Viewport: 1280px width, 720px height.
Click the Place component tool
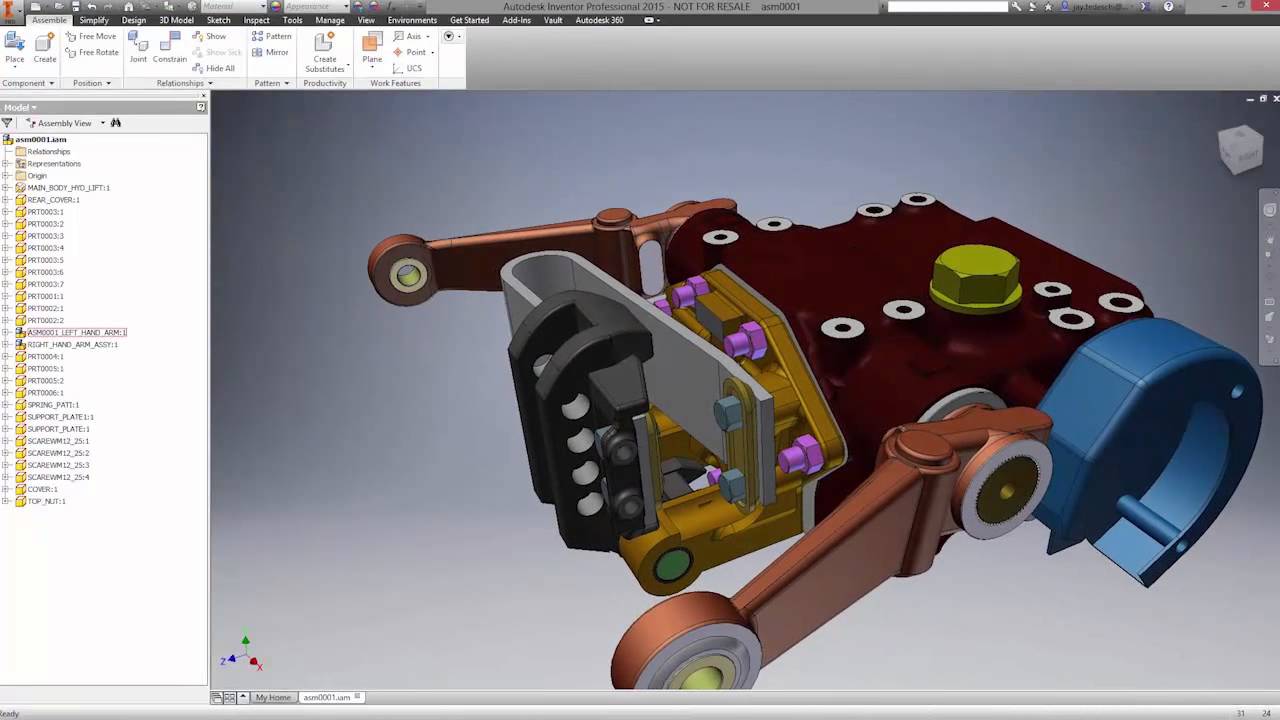14,47
